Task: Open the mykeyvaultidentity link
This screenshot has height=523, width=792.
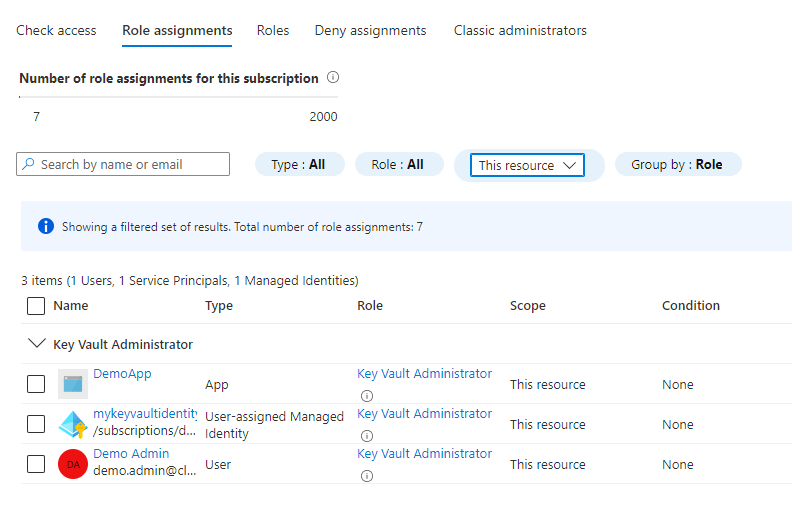Action: [x=145, y=414]
